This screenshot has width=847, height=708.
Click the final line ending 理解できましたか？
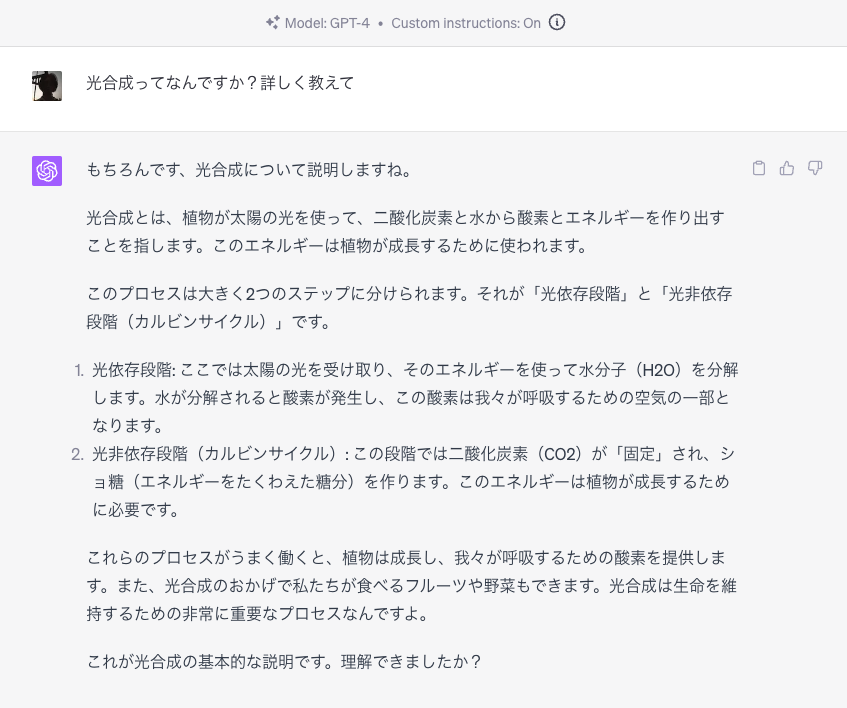284,662
